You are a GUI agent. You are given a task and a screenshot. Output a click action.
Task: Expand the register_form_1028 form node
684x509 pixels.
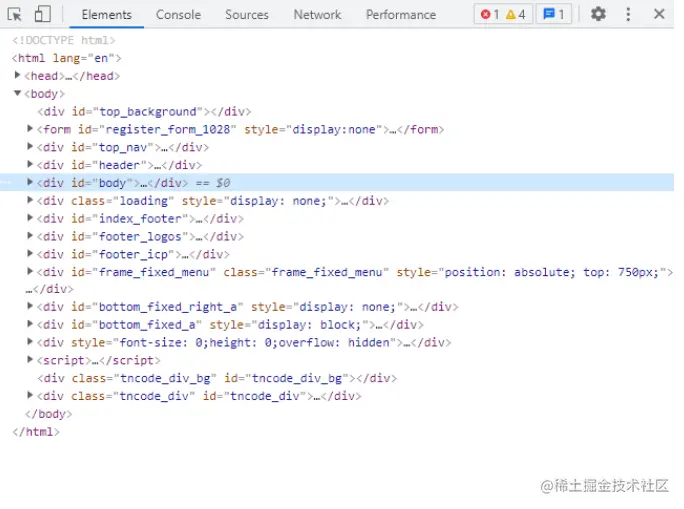coord(30,129)
